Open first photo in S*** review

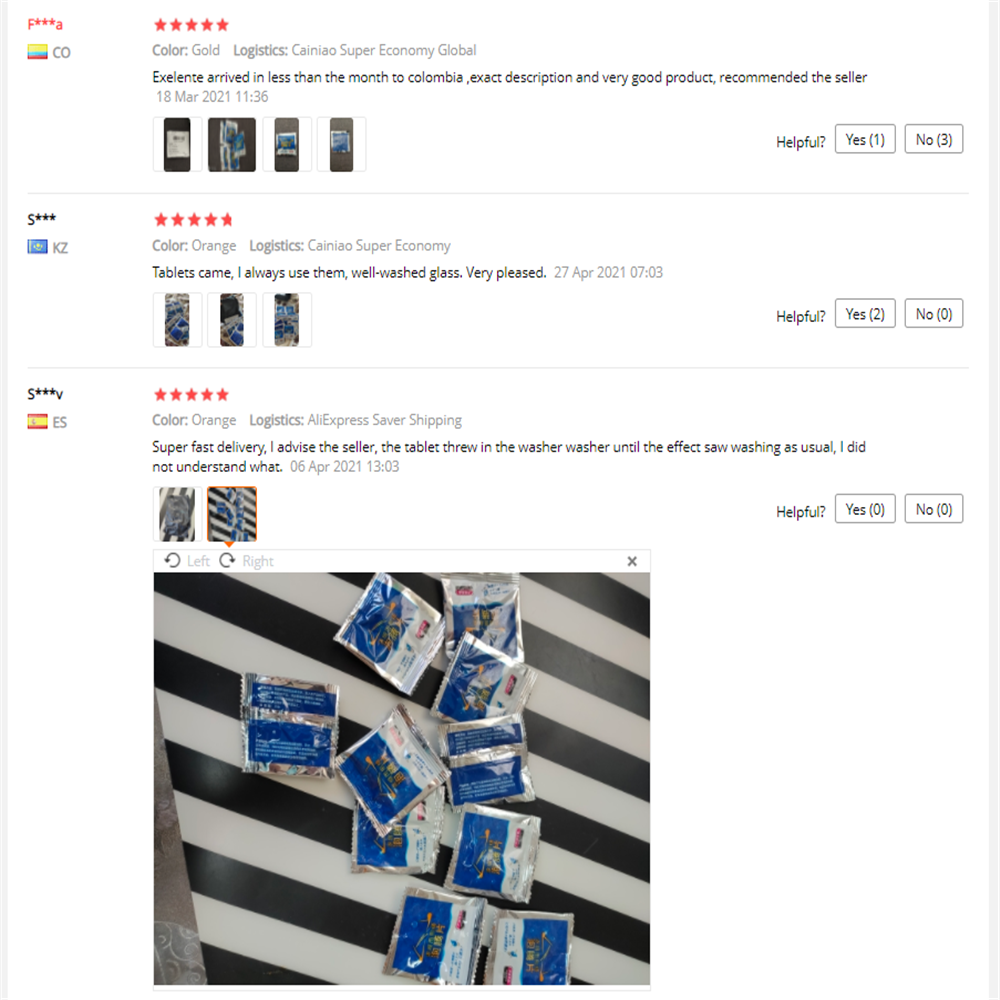pos(177,319)
